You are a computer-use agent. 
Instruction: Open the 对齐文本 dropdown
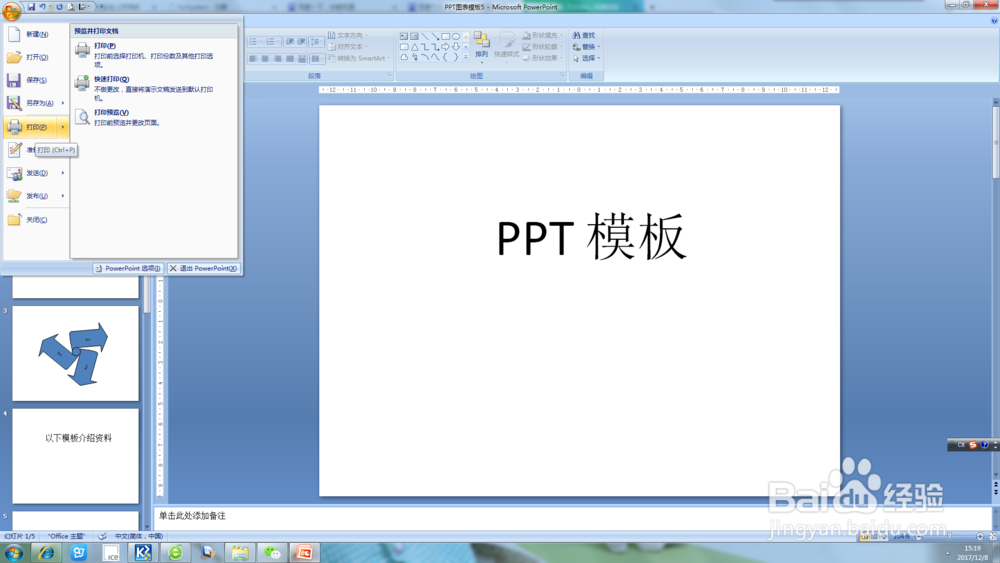[x=348, y=47]
